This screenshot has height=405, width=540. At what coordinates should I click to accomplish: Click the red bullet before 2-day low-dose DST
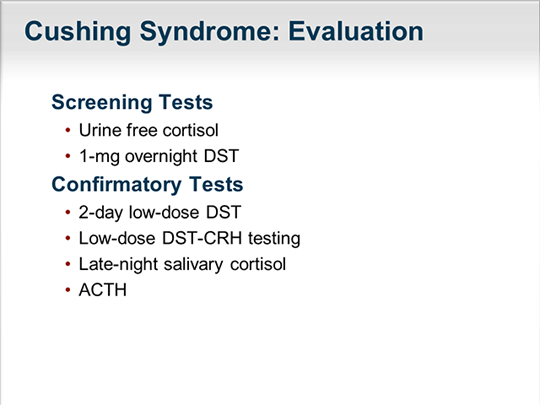point(68,212)
